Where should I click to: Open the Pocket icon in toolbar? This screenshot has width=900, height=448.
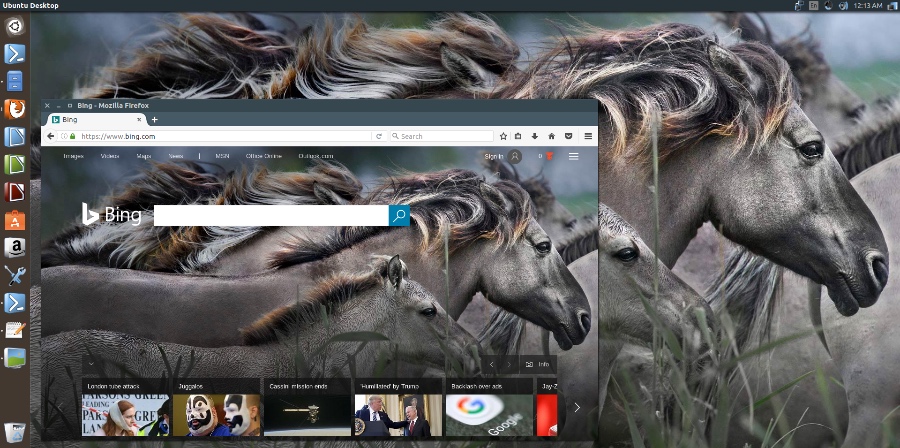[x=569, y=136]
